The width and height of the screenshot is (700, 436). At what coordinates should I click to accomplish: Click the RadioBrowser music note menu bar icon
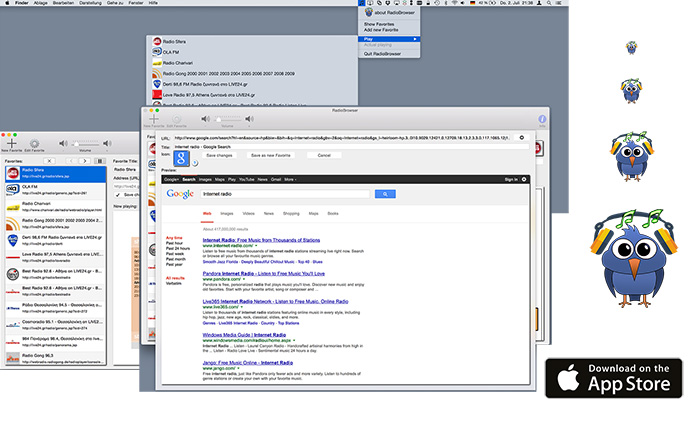click(x=361, y=3)
